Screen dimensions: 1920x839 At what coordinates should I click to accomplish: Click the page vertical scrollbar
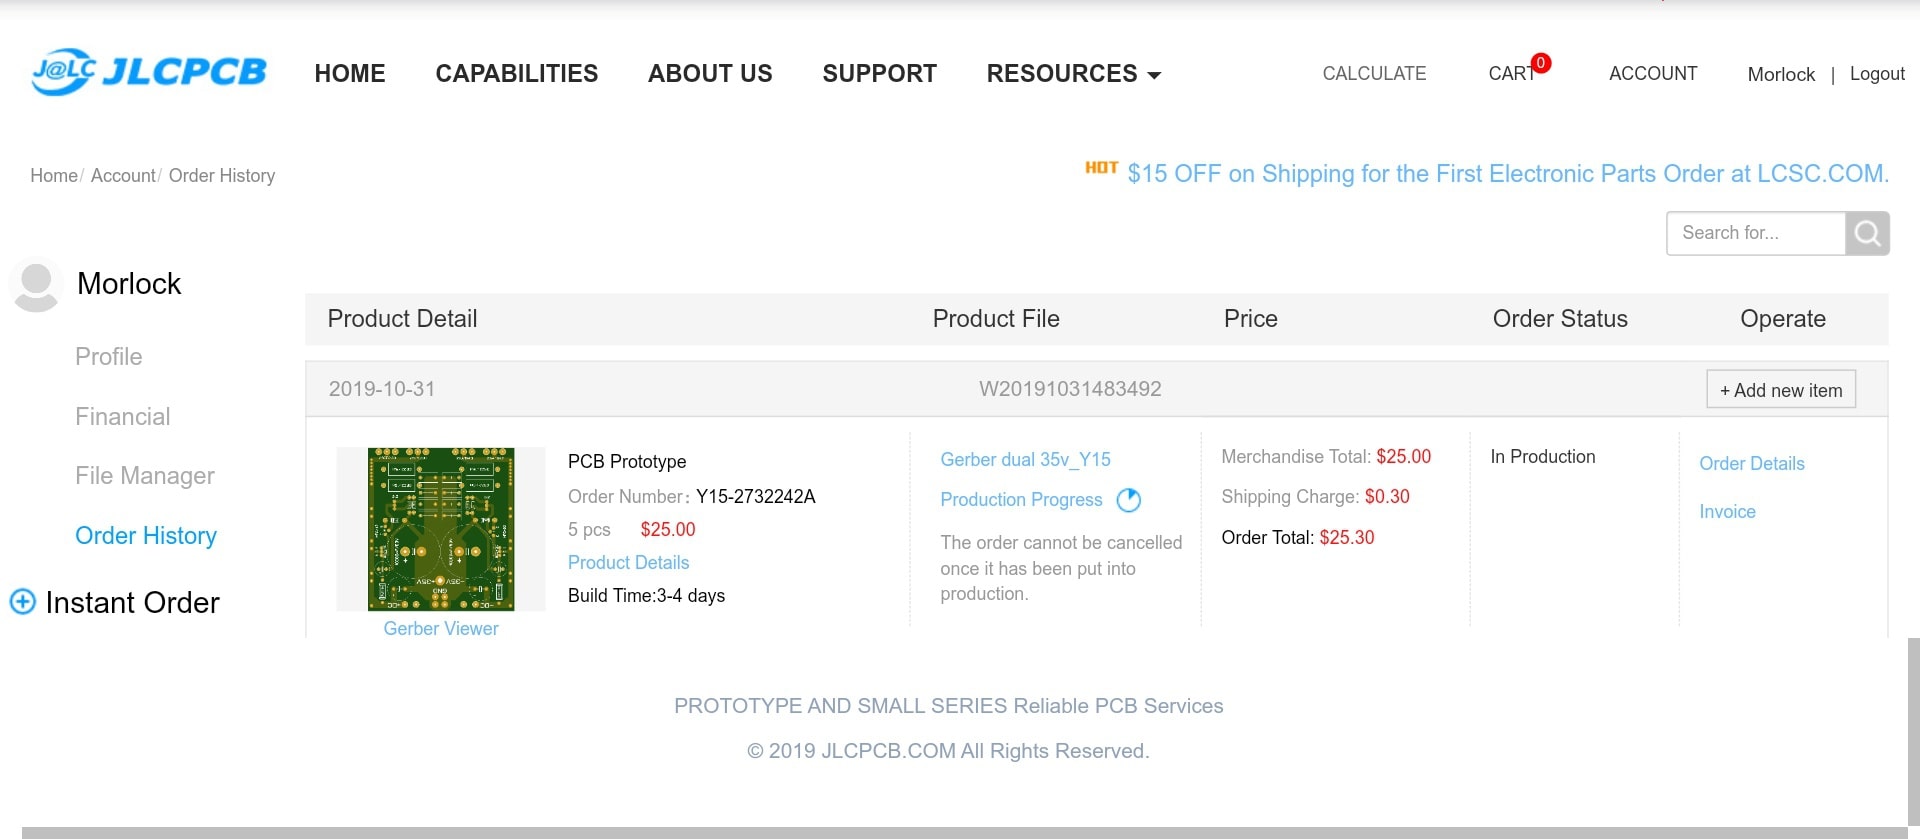coord(1913,730)
